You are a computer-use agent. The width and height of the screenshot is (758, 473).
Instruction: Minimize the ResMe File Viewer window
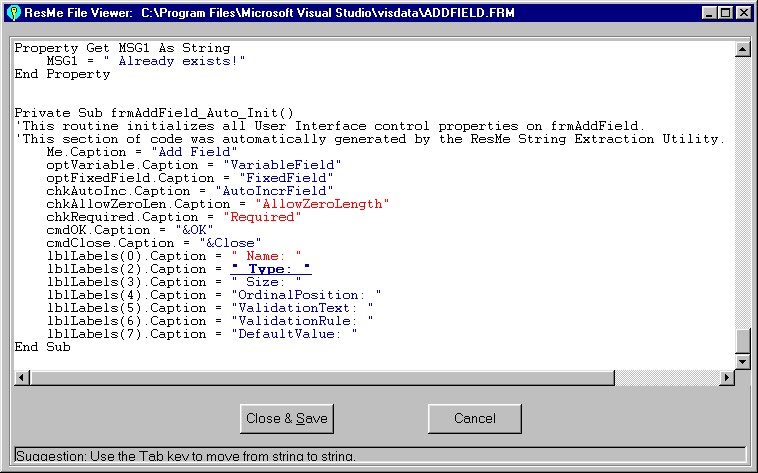point(709,13)
